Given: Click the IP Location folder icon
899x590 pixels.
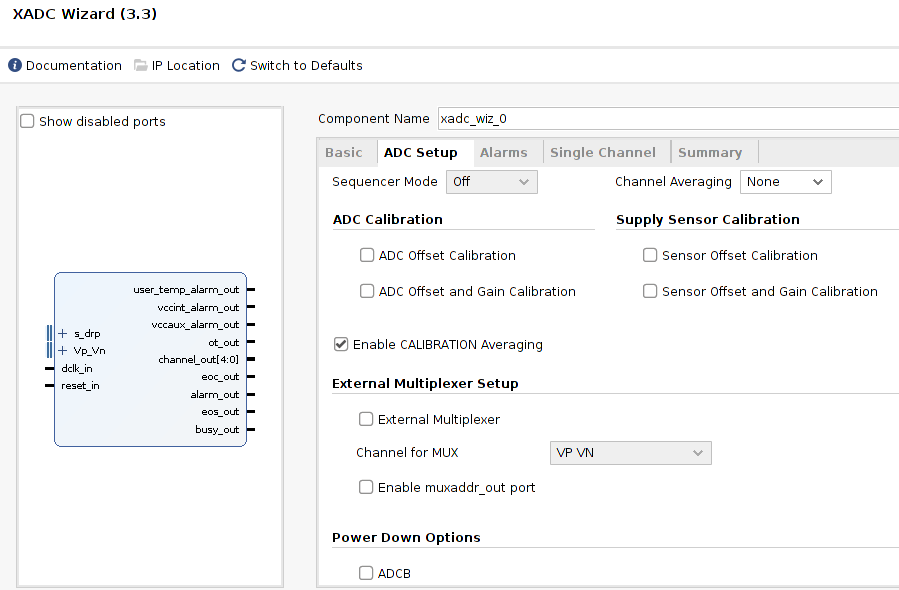Looking at the screenshot, I should [140, 65].
